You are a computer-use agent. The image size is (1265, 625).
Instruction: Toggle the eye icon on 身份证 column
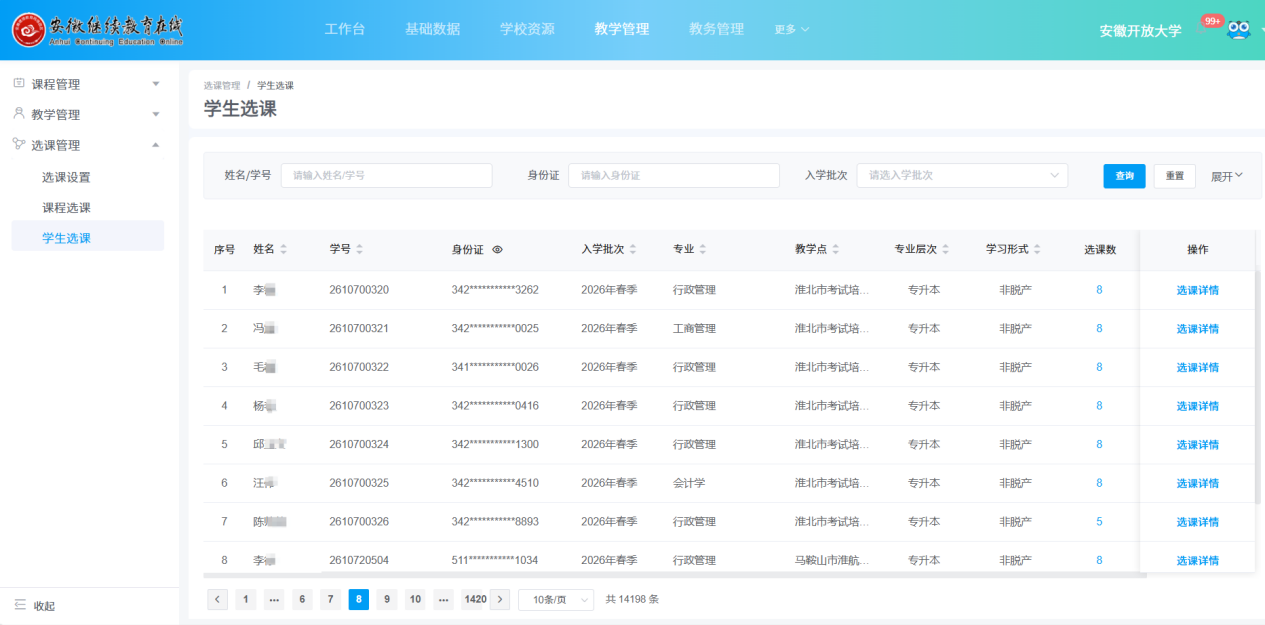tap(497, 248)
